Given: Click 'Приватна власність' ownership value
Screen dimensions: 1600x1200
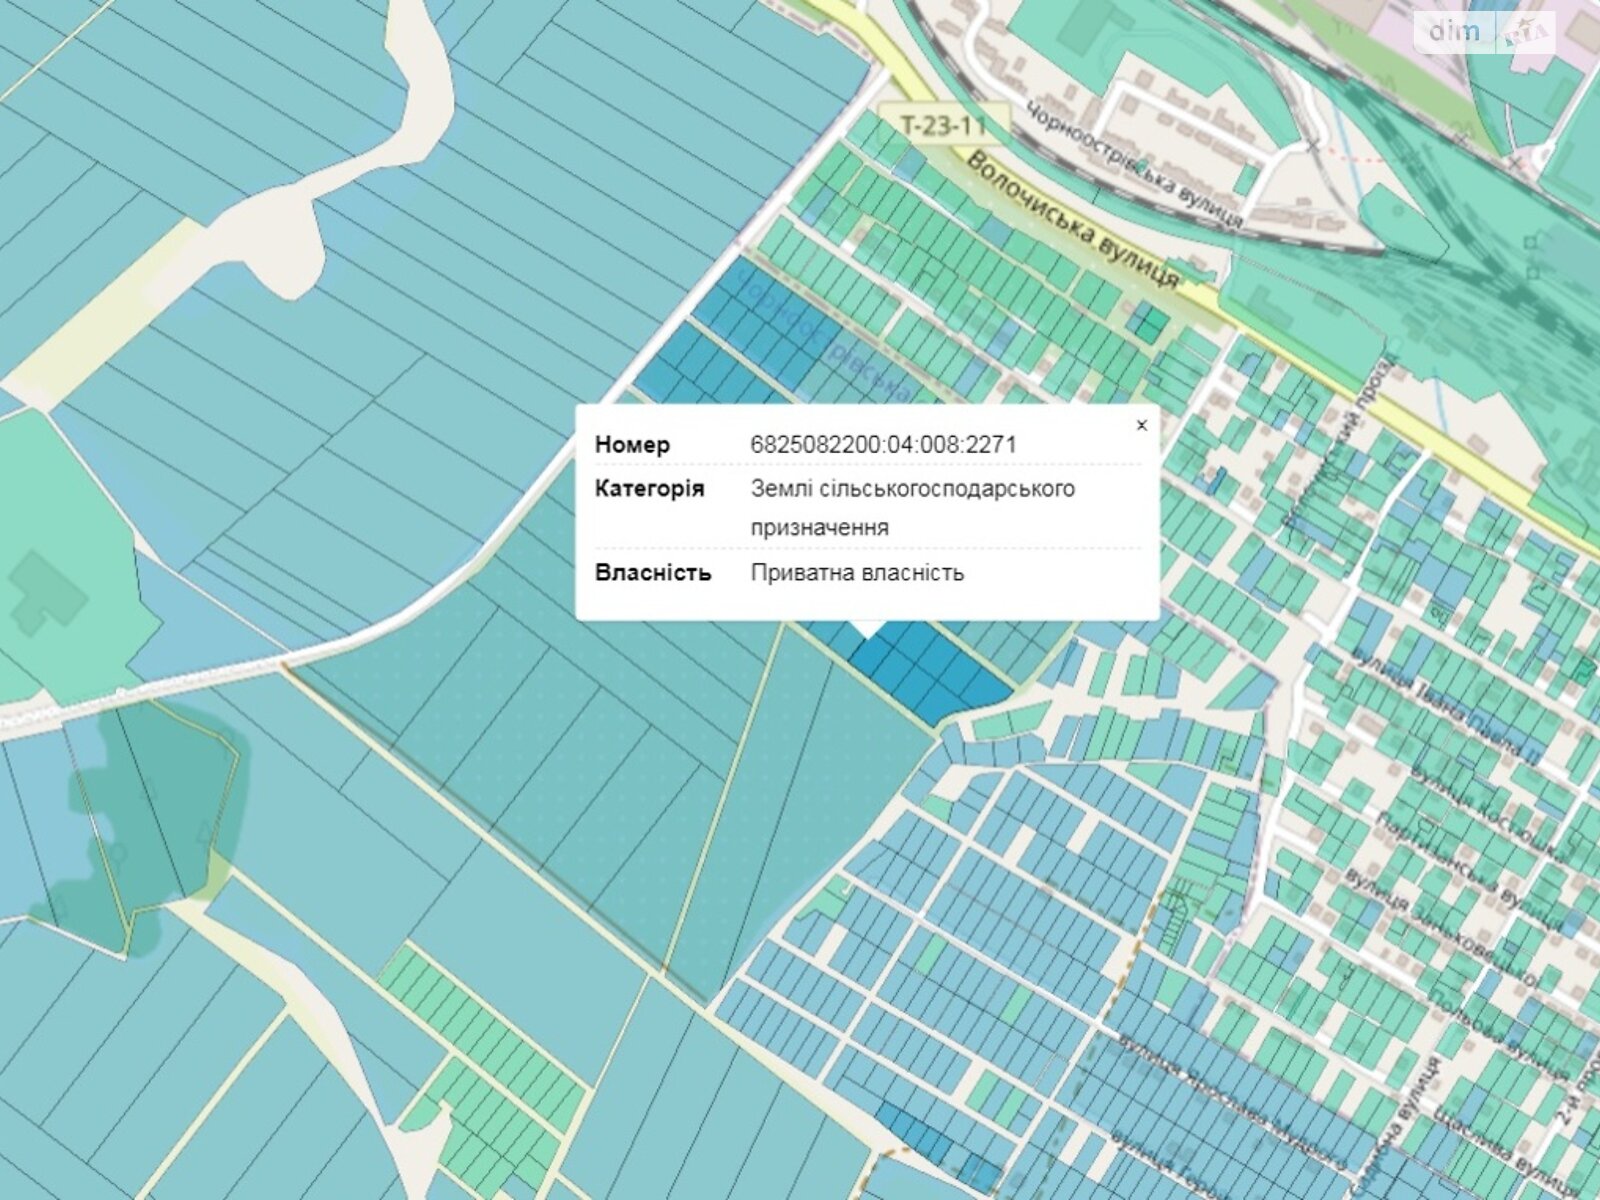Looking at the screenshot, I should coord(857,573).
